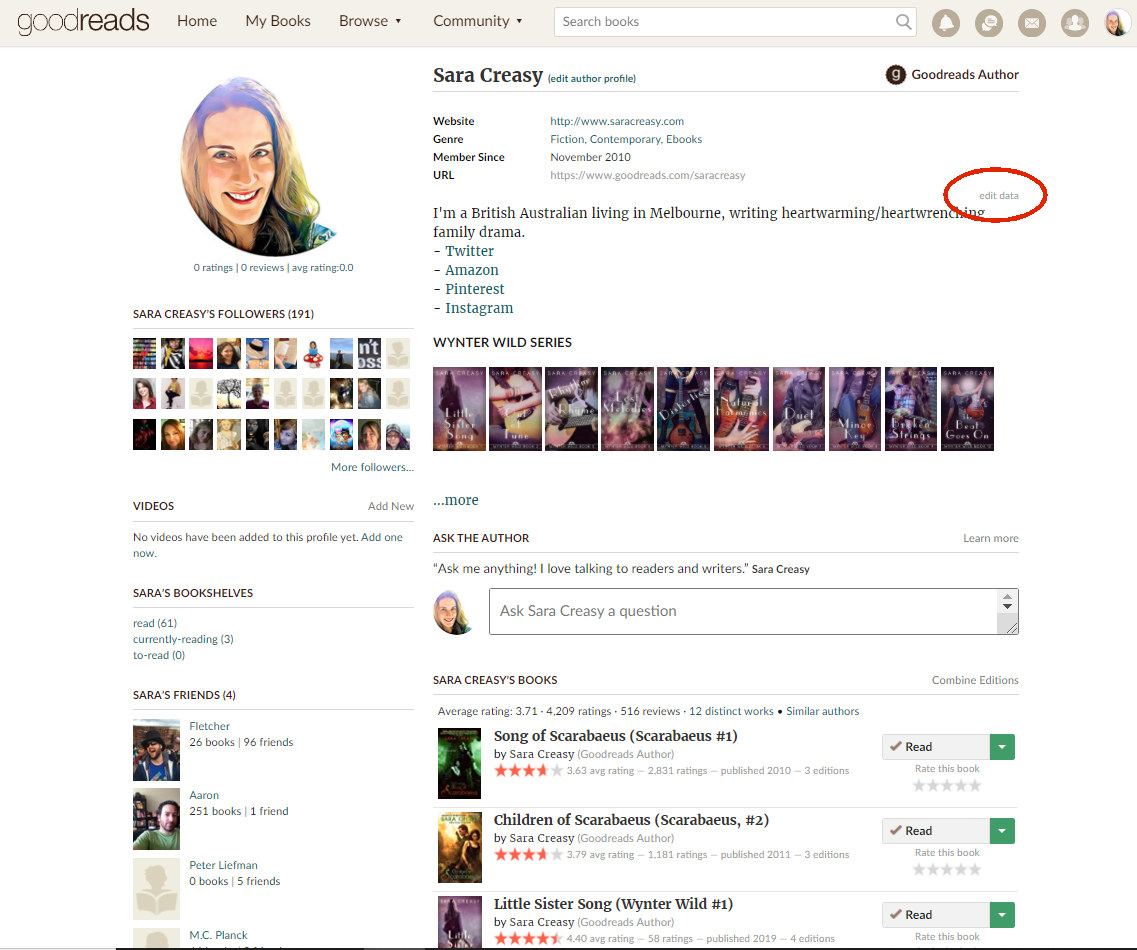
Task: Open the Community menu
Action: pos(477,21)
